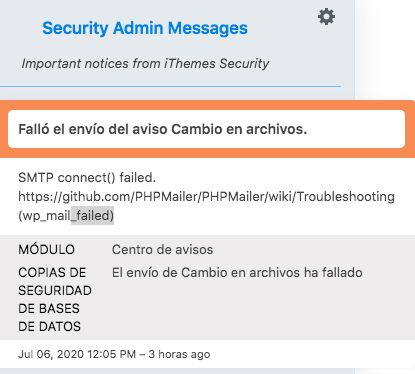The height and width of the screenshot is (374, 415).
Task: Click the word "Messages" in the panel title
Action: [208, 29]
